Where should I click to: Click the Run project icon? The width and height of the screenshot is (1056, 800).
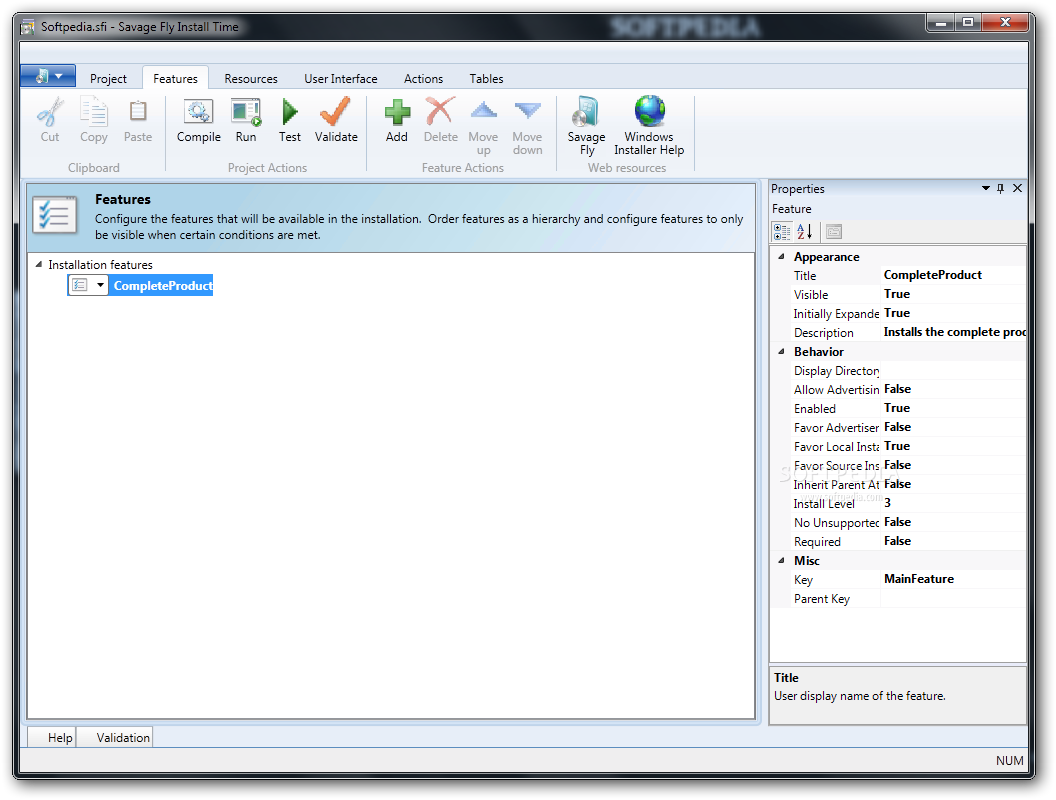[246, 112]
